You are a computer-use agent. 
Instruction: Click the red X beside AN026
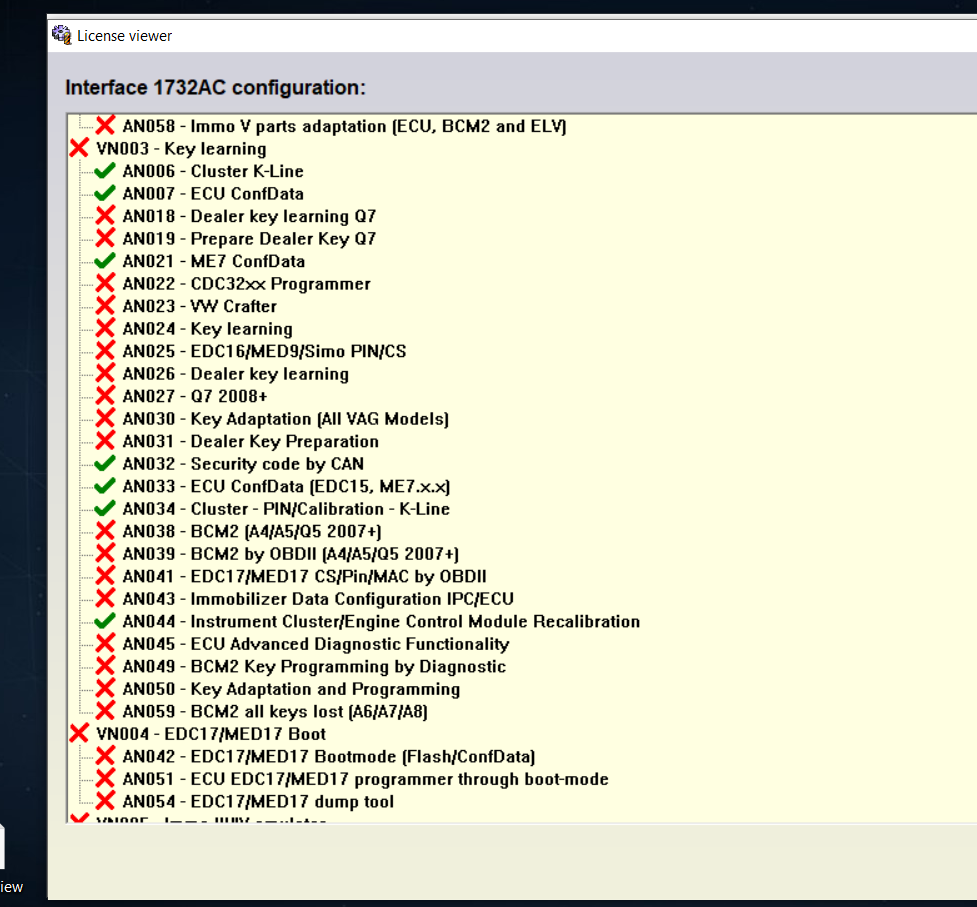105,373
